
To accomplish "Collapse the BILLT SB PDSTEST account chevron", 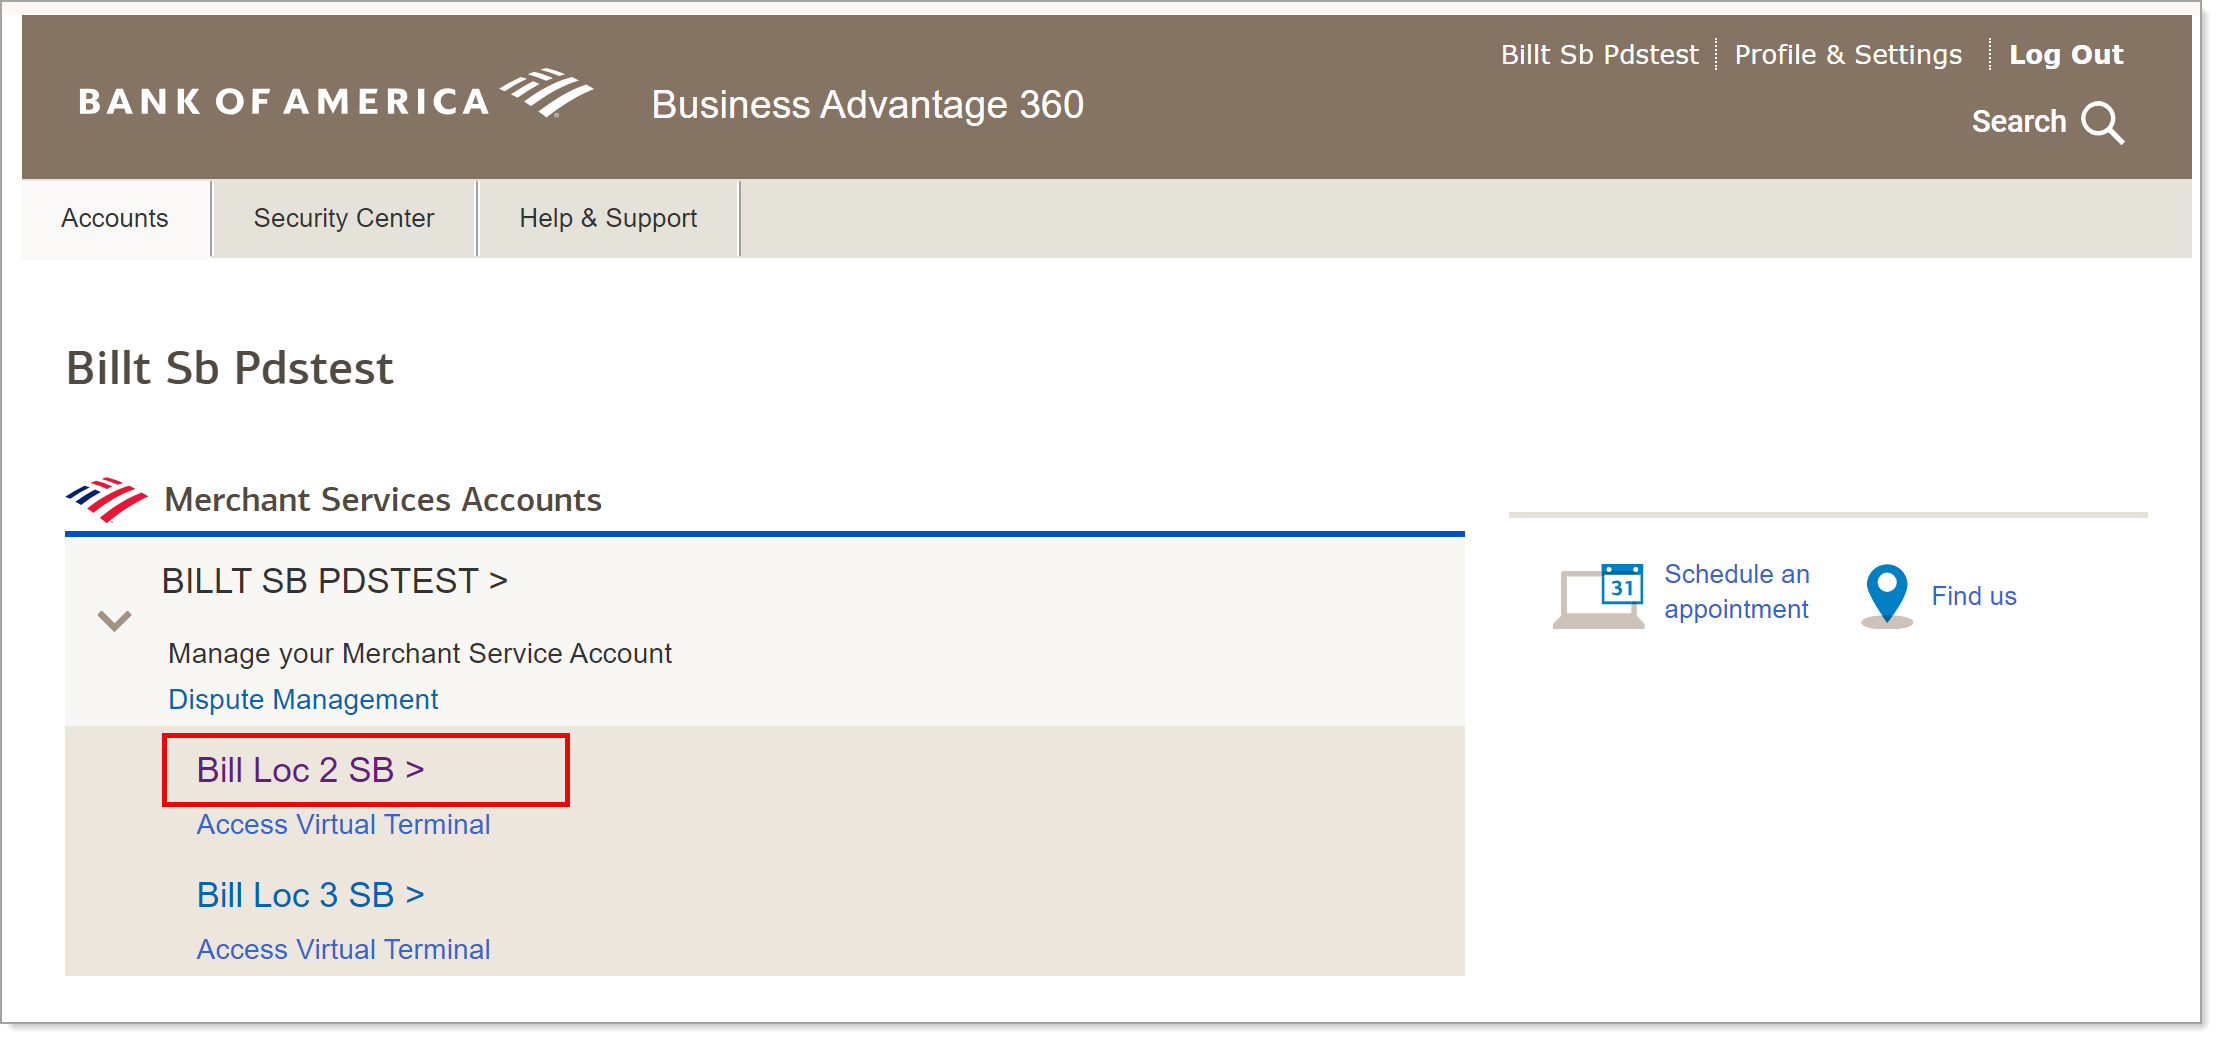I will (115, 620).
